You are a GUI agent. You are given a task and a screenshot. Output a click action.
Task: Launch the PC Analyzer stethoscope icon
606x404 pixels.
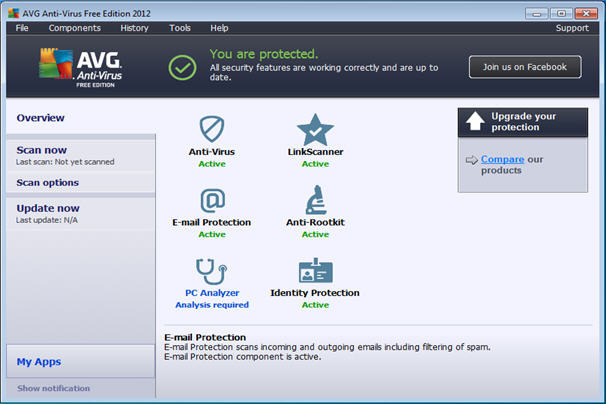(212, 271)
